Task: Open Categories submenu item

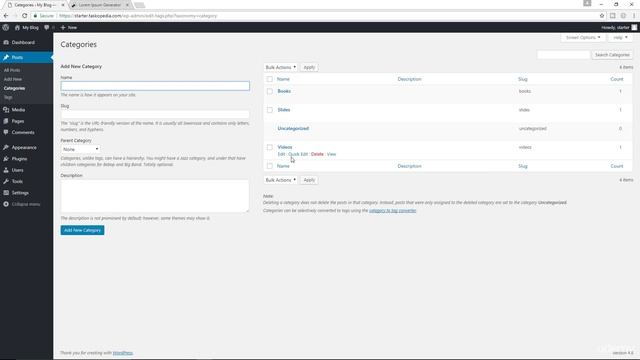Action: click(x=14, y=88)
